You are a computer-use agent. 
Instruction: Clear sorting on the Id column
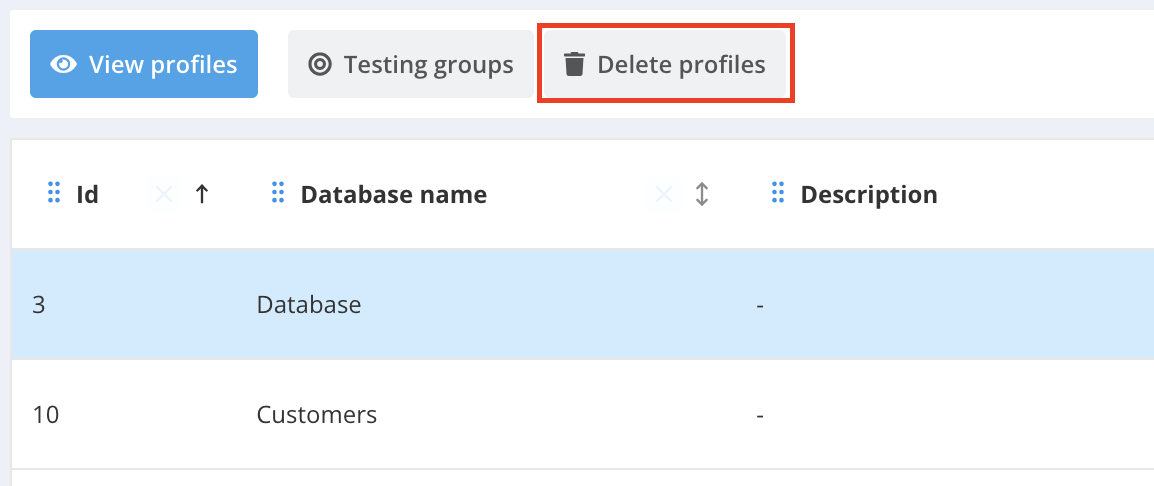pos(164,194)
